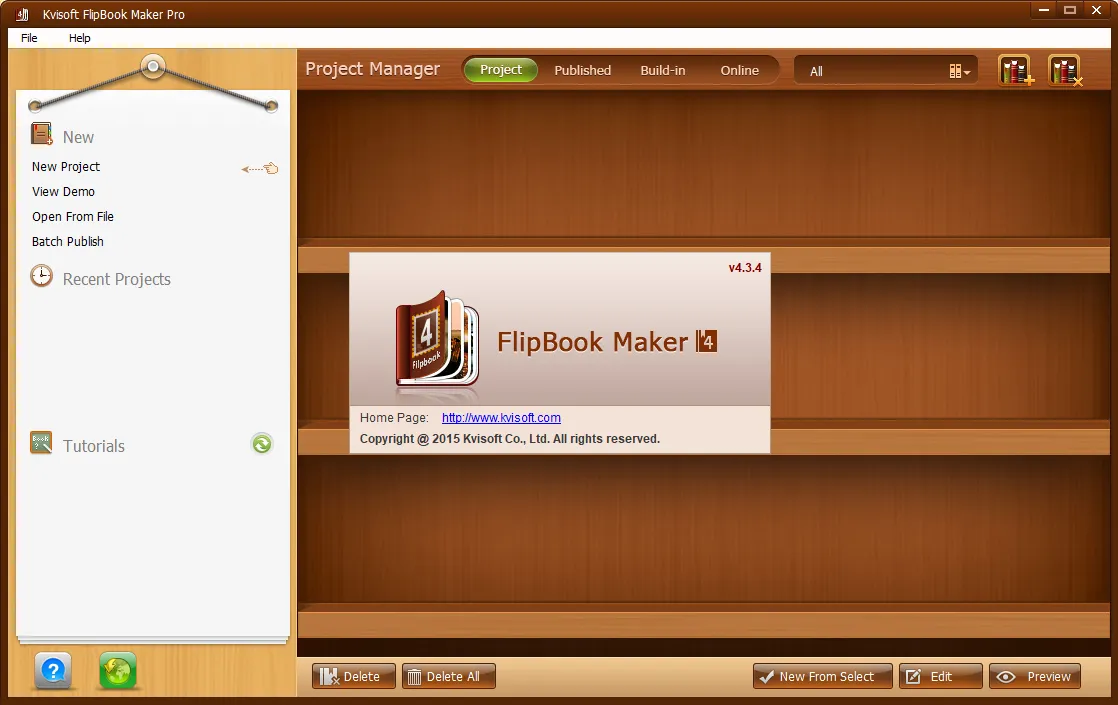Click the v4.3.4 version label
Image resolution: width=1118 pixels, height=705 pixels.
pos(744,268)
